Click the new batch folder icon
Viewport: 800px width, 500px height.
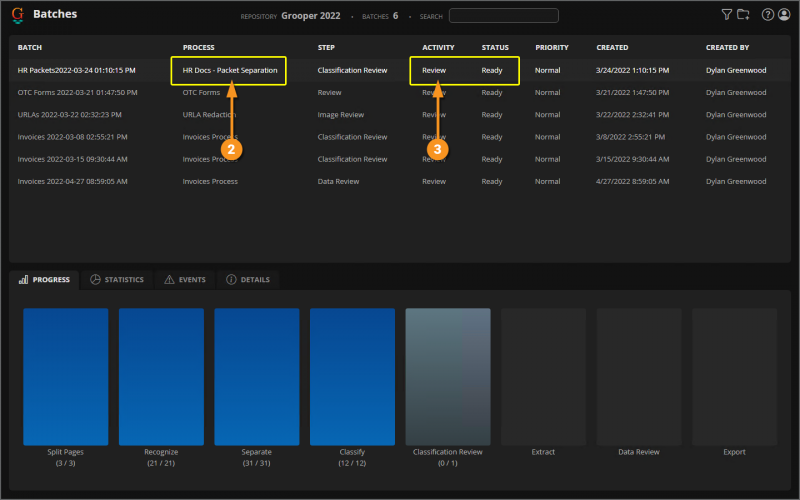click(743, 15)
